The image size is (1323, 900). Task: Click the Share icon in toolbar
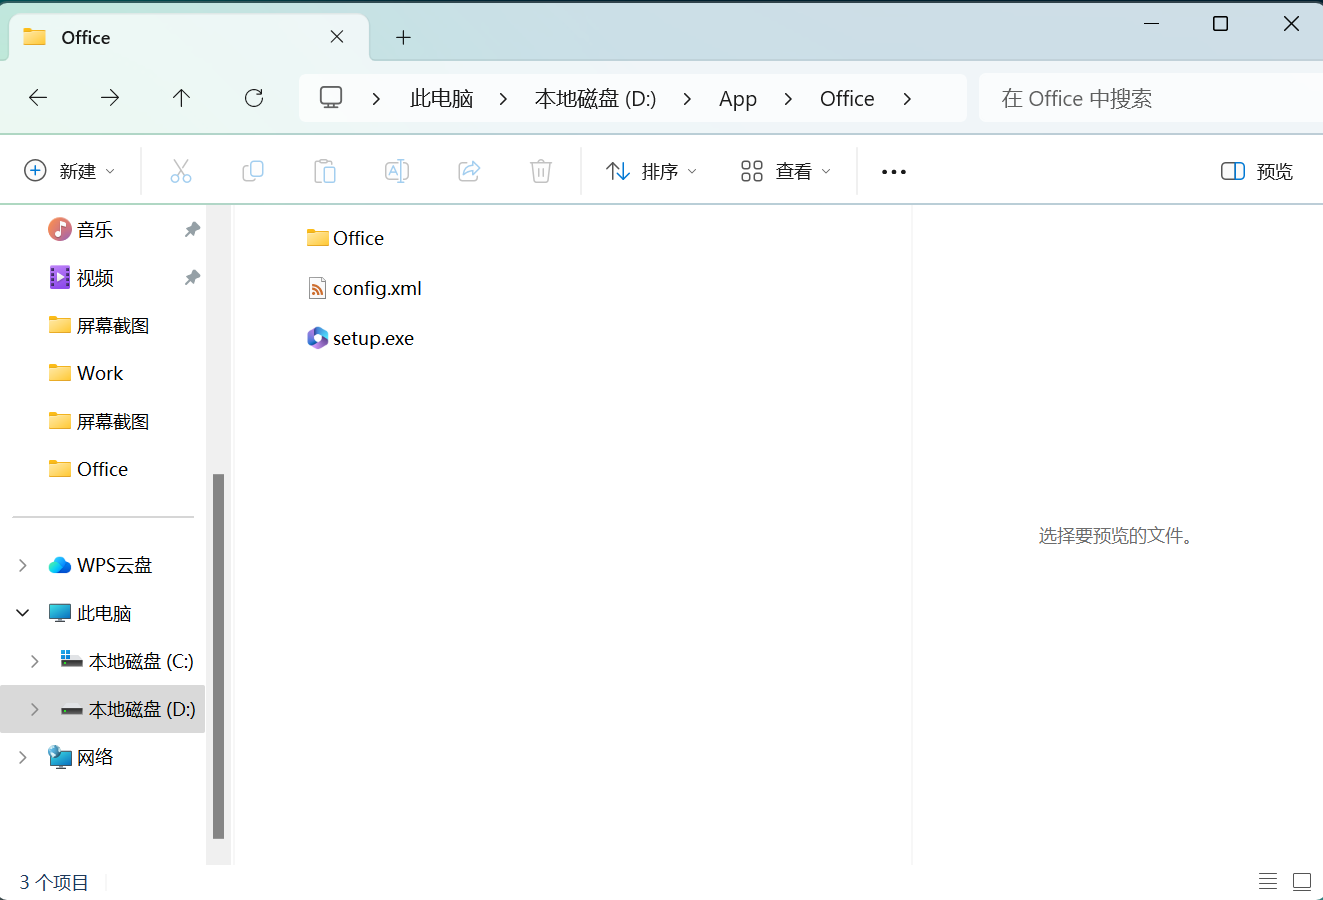469,171
